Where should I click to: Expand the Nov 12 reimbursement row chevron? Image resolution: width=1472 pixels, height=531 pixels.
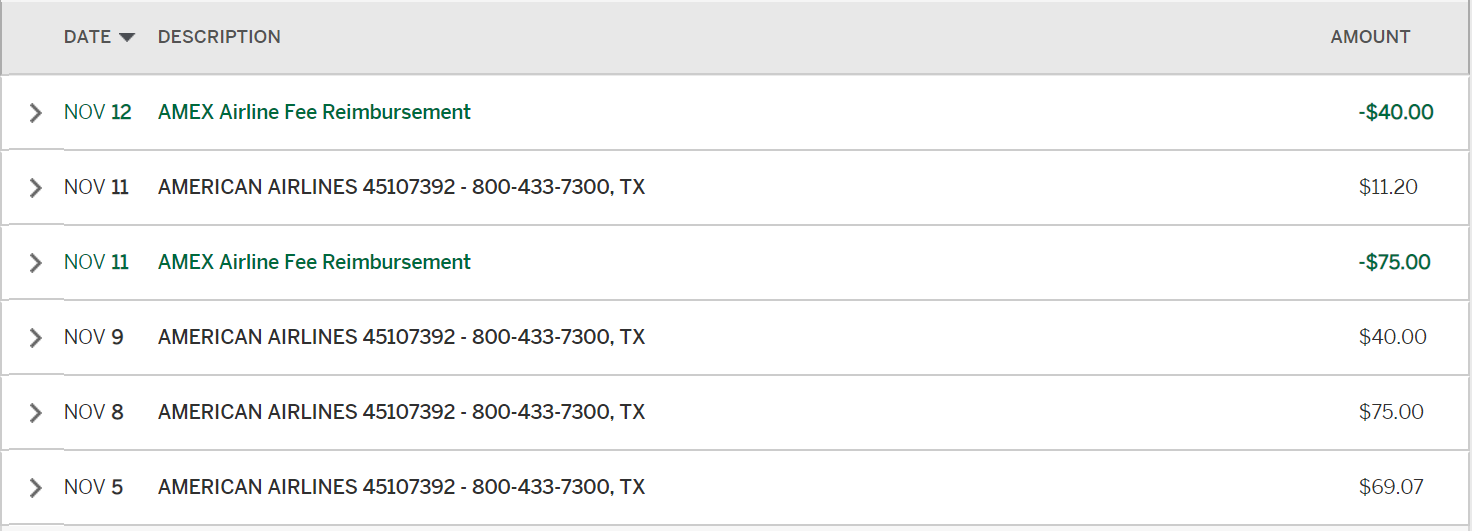36,113
